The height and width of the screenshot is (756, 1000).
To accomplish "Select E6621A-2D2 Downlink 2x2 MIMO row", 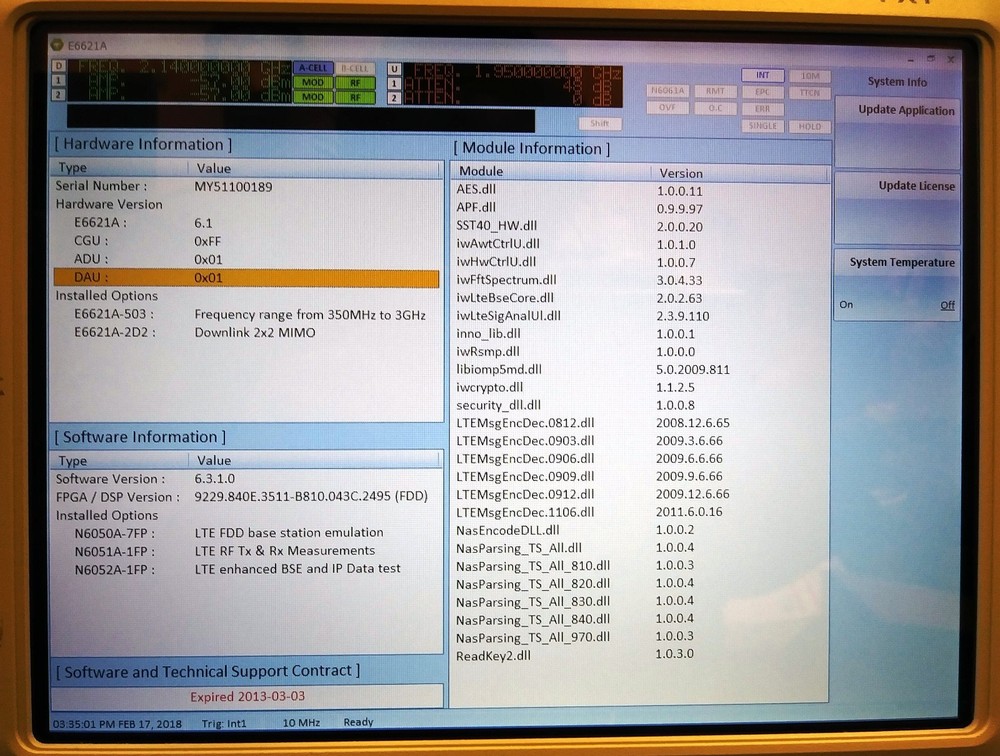I will pos(247,332).
